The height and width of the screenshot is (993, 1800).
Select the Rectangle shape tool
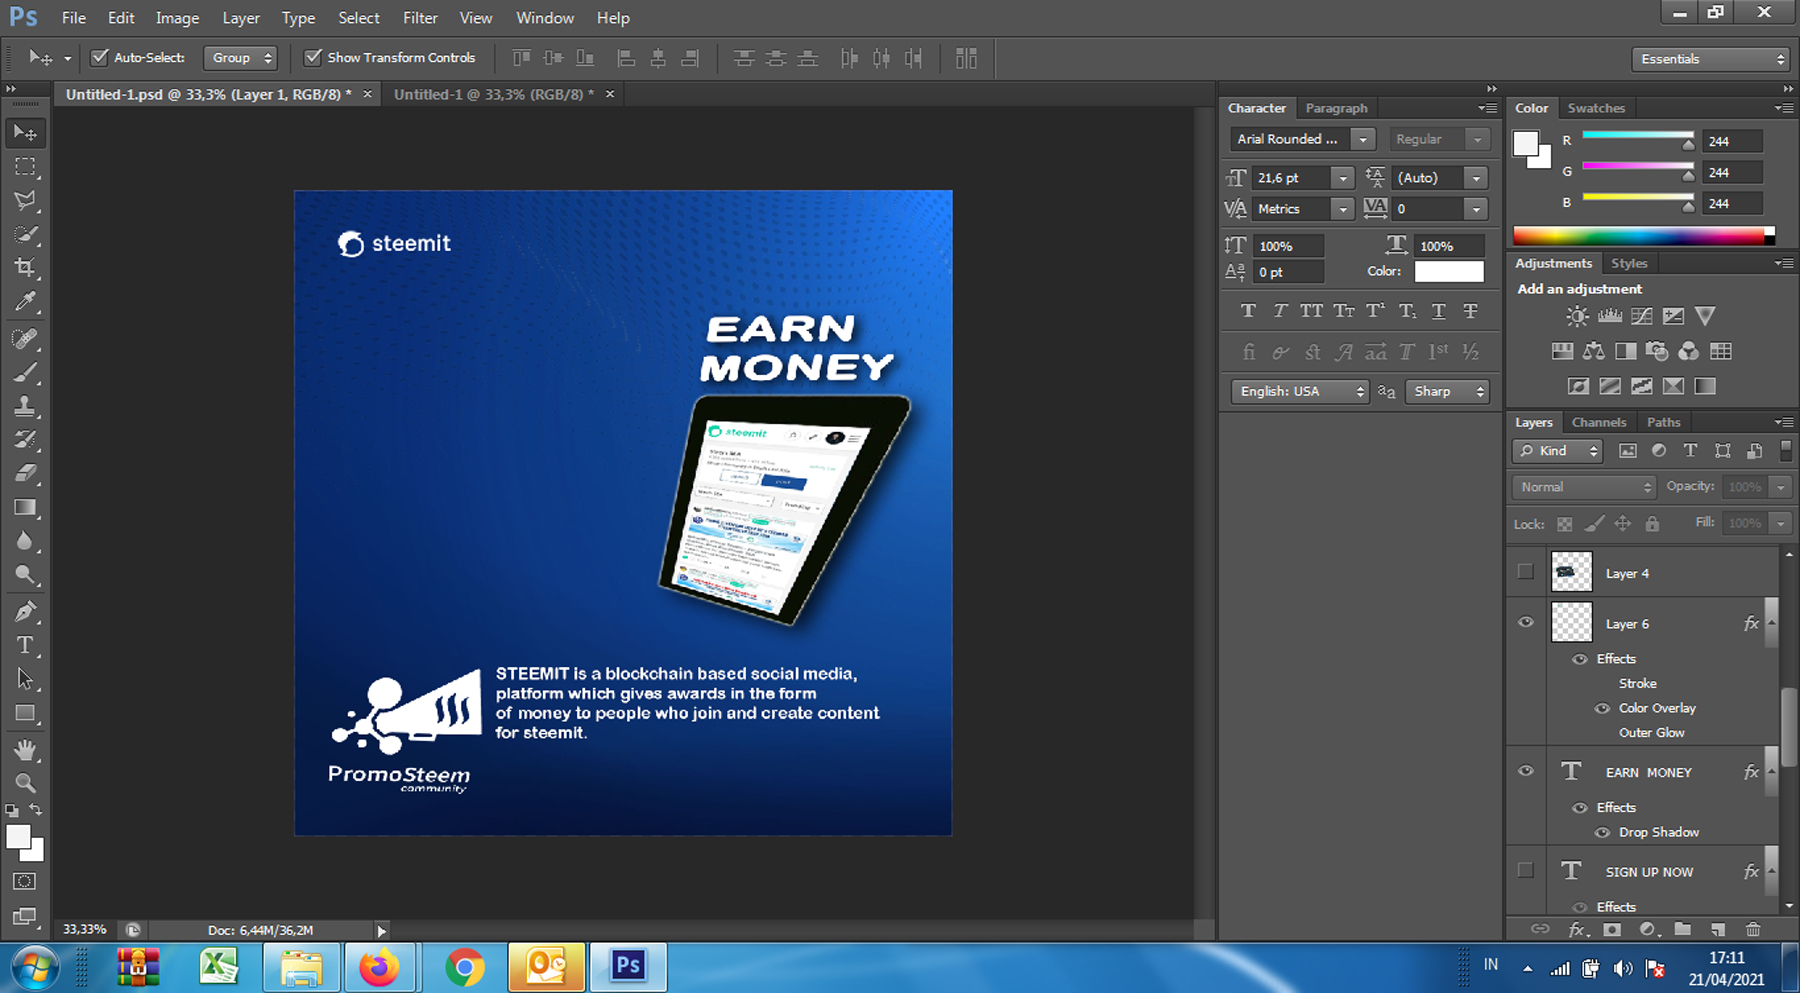tap(25, 713)
